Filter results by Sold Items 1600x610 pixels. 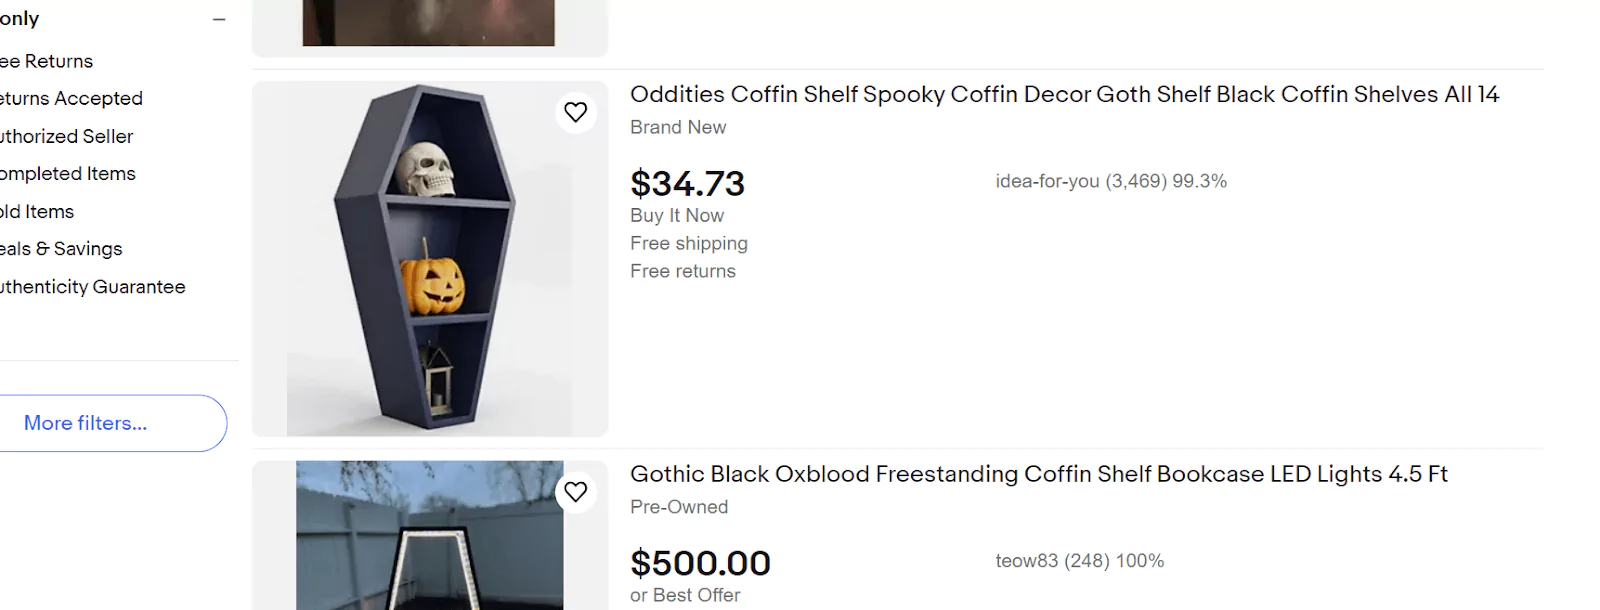36,211
